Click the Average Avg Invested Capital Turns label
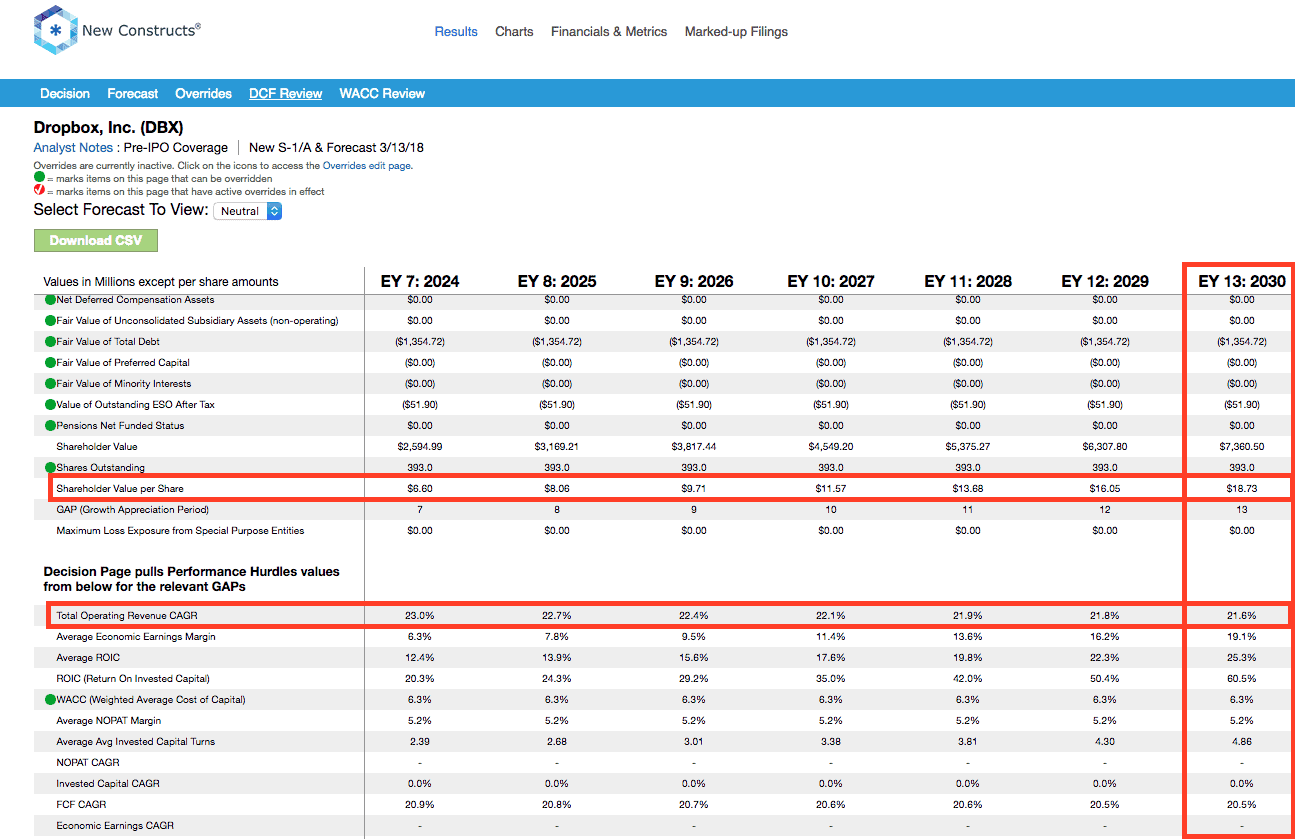This screenshot has height=839, width=1295. tap(136, 742)
